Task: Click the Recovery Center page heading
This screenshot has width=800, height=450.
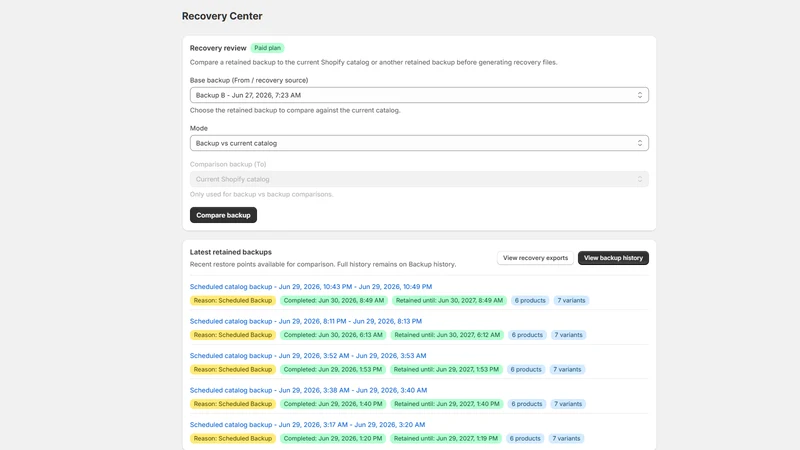Action: 222,16
